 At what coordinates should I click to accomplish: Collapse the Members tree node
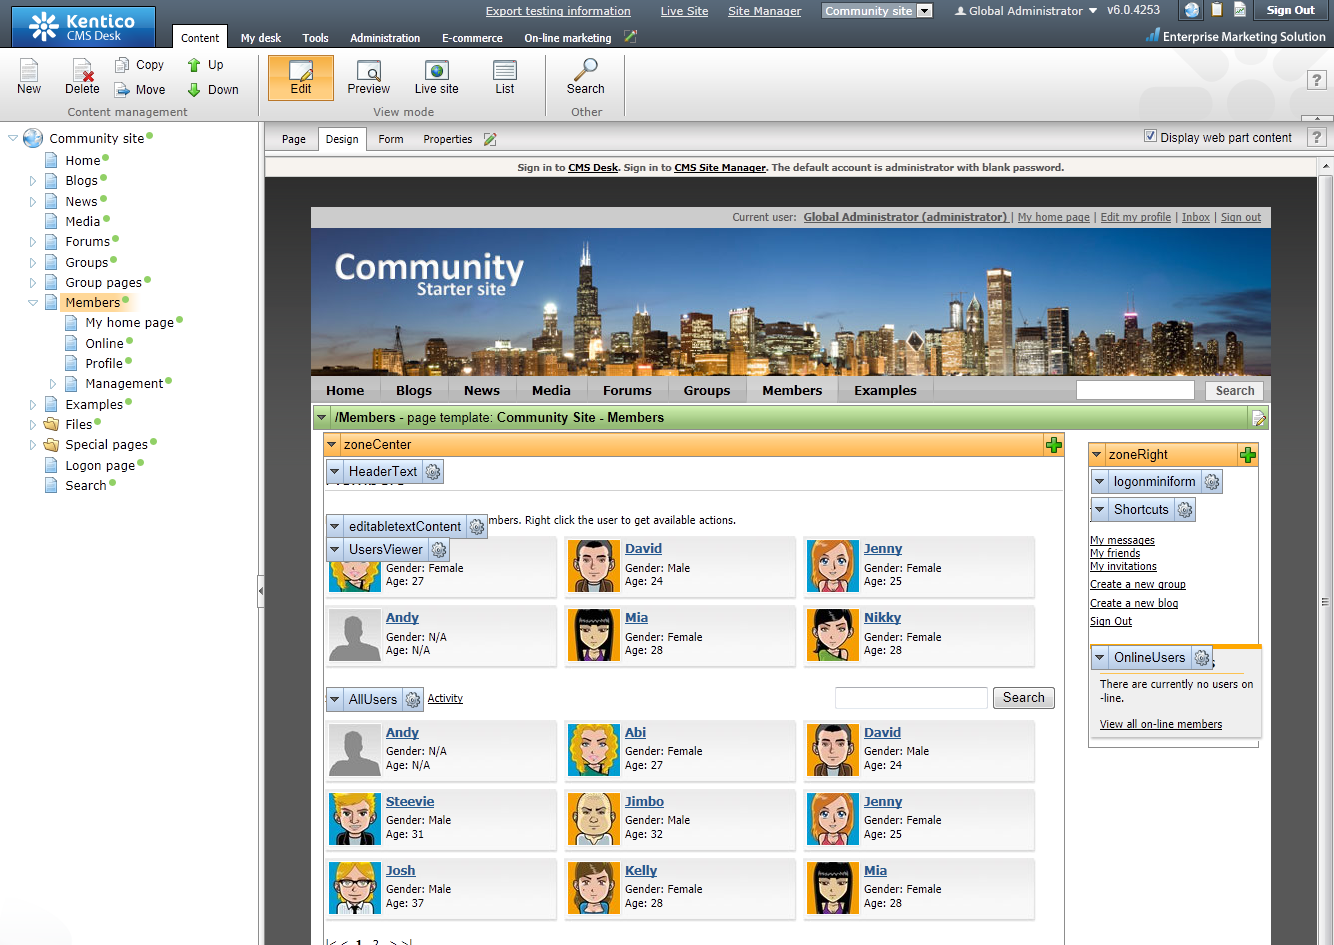pyautogui.click(x=33, y=303)
